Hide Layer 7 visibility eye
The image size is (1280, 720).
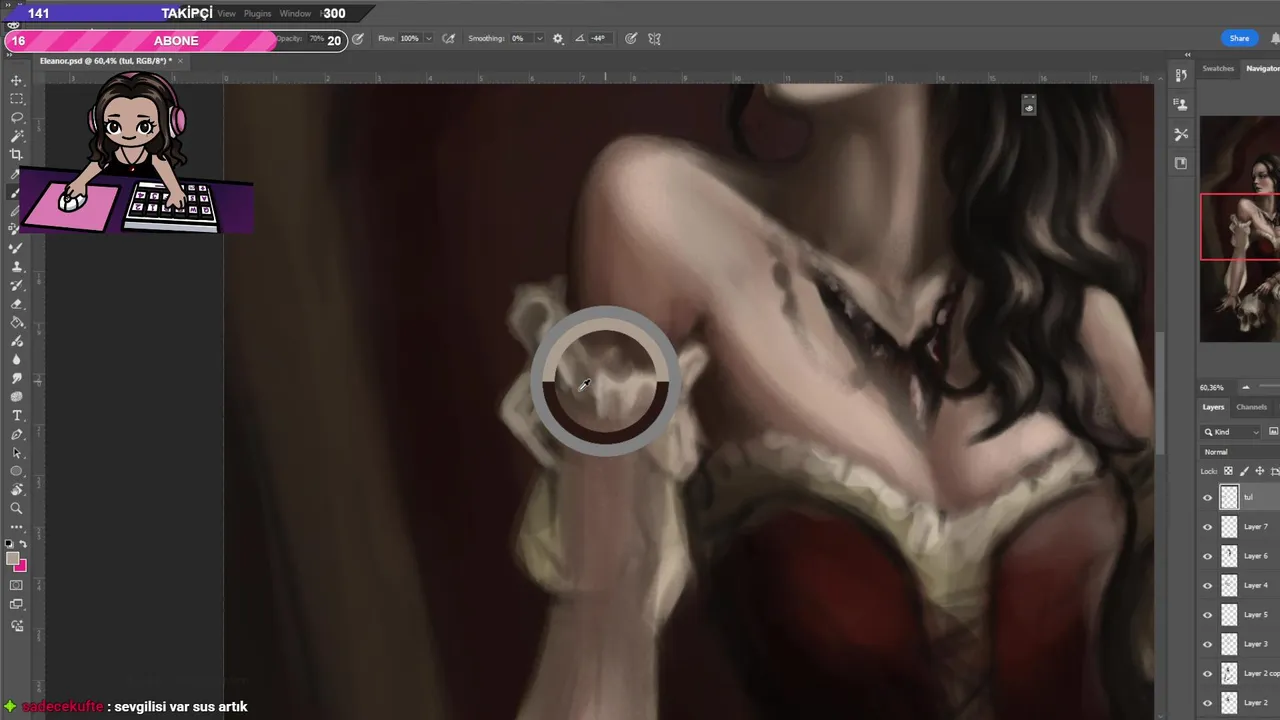(x=1207, y=526)
